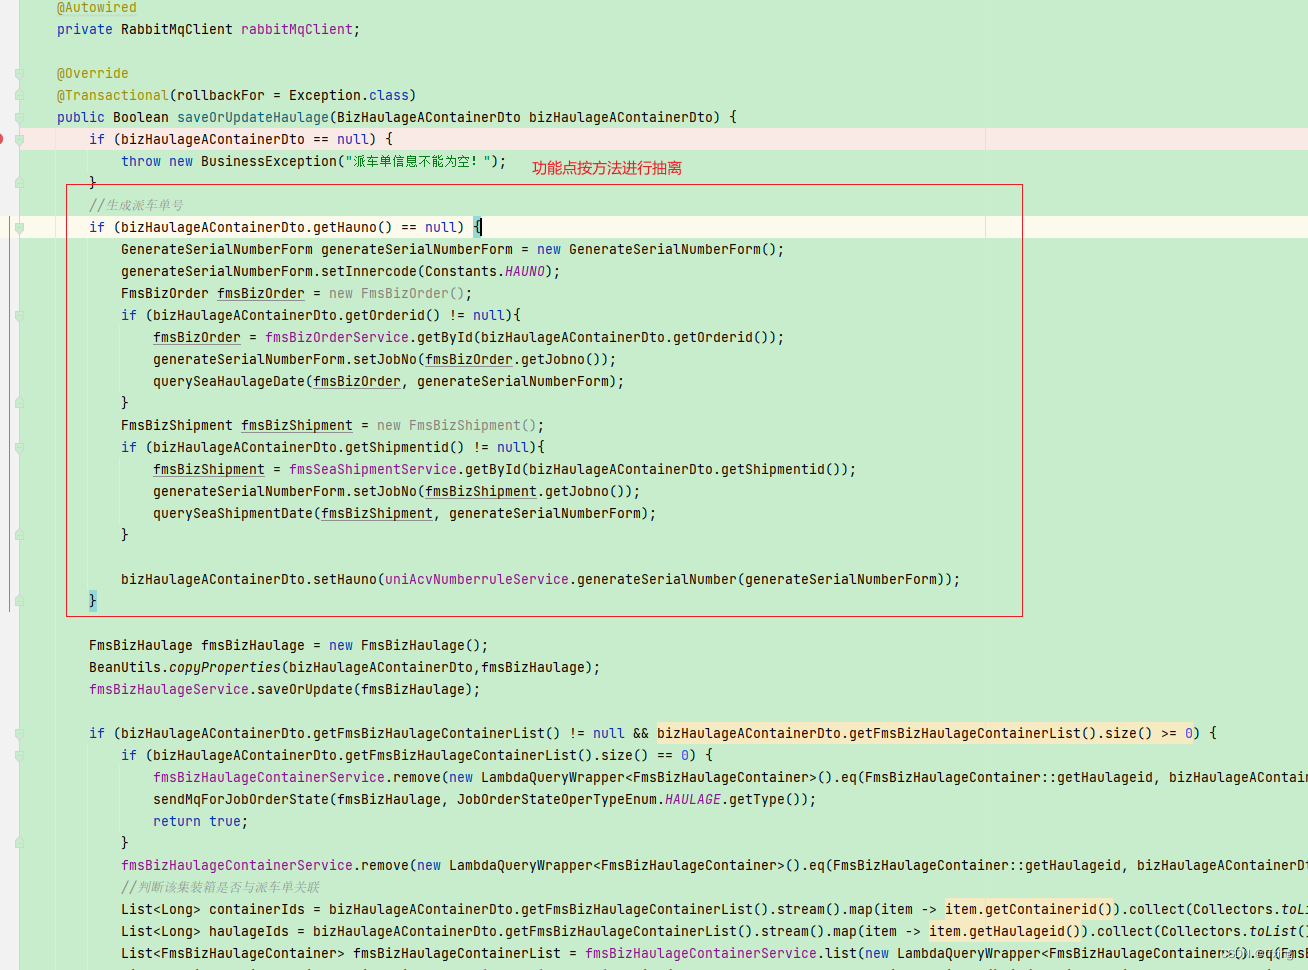This screenshot has width=1308, height=970.
Task: Click the HAUNO constant
Action: [x=525, y=271]
